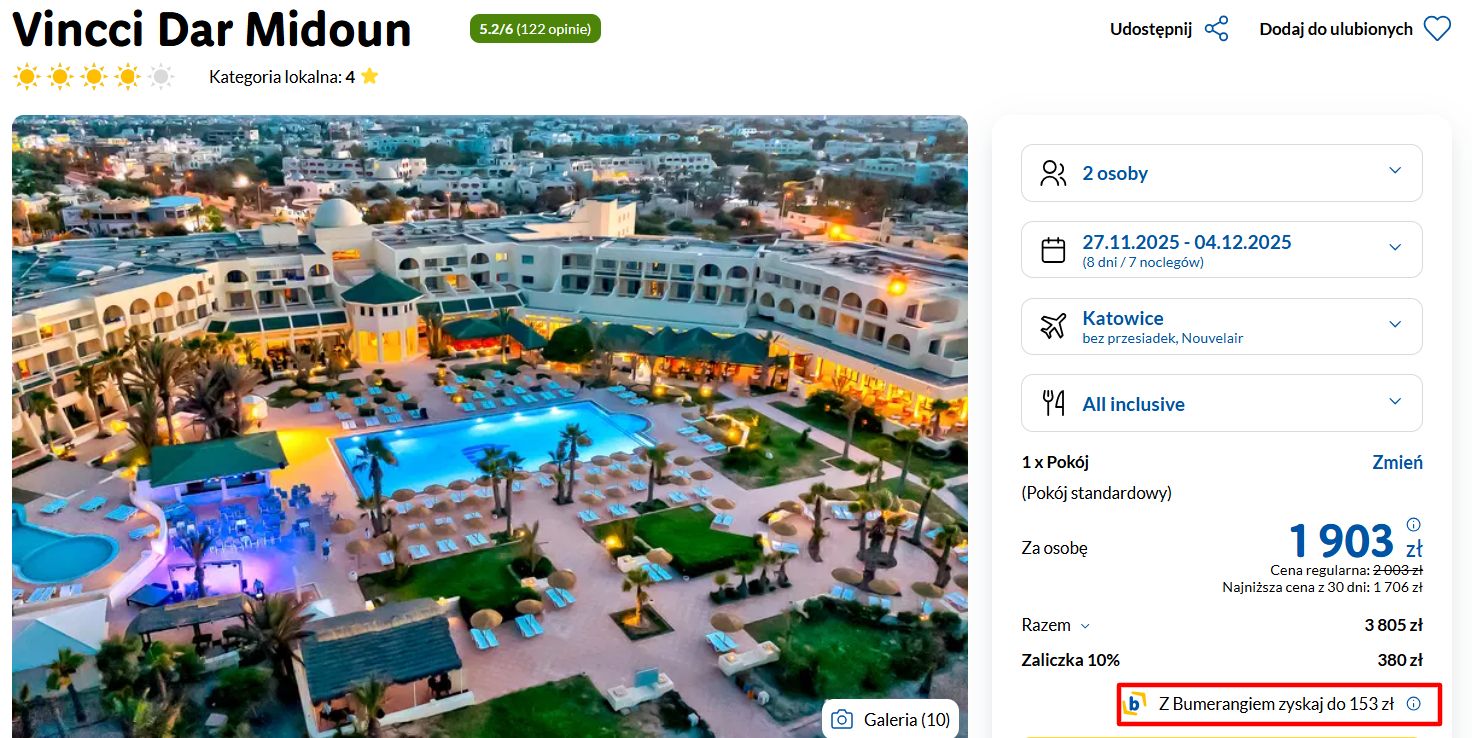This screenshot has width=1472, height=738.
Task: Click the cutlery icon in the All inclusive field
Action: click(x=1053, y=403)
